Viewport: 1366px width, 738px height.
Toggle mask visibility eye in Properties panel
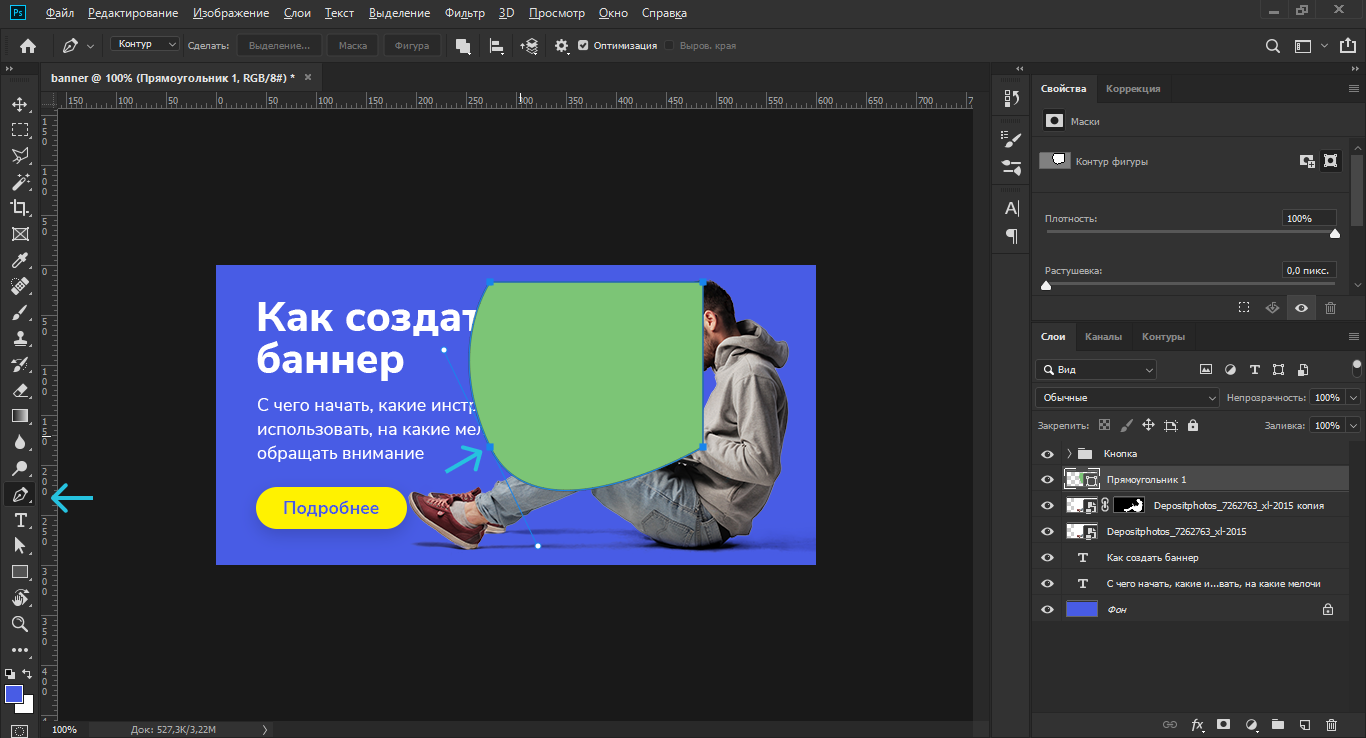pos(1301,309)
